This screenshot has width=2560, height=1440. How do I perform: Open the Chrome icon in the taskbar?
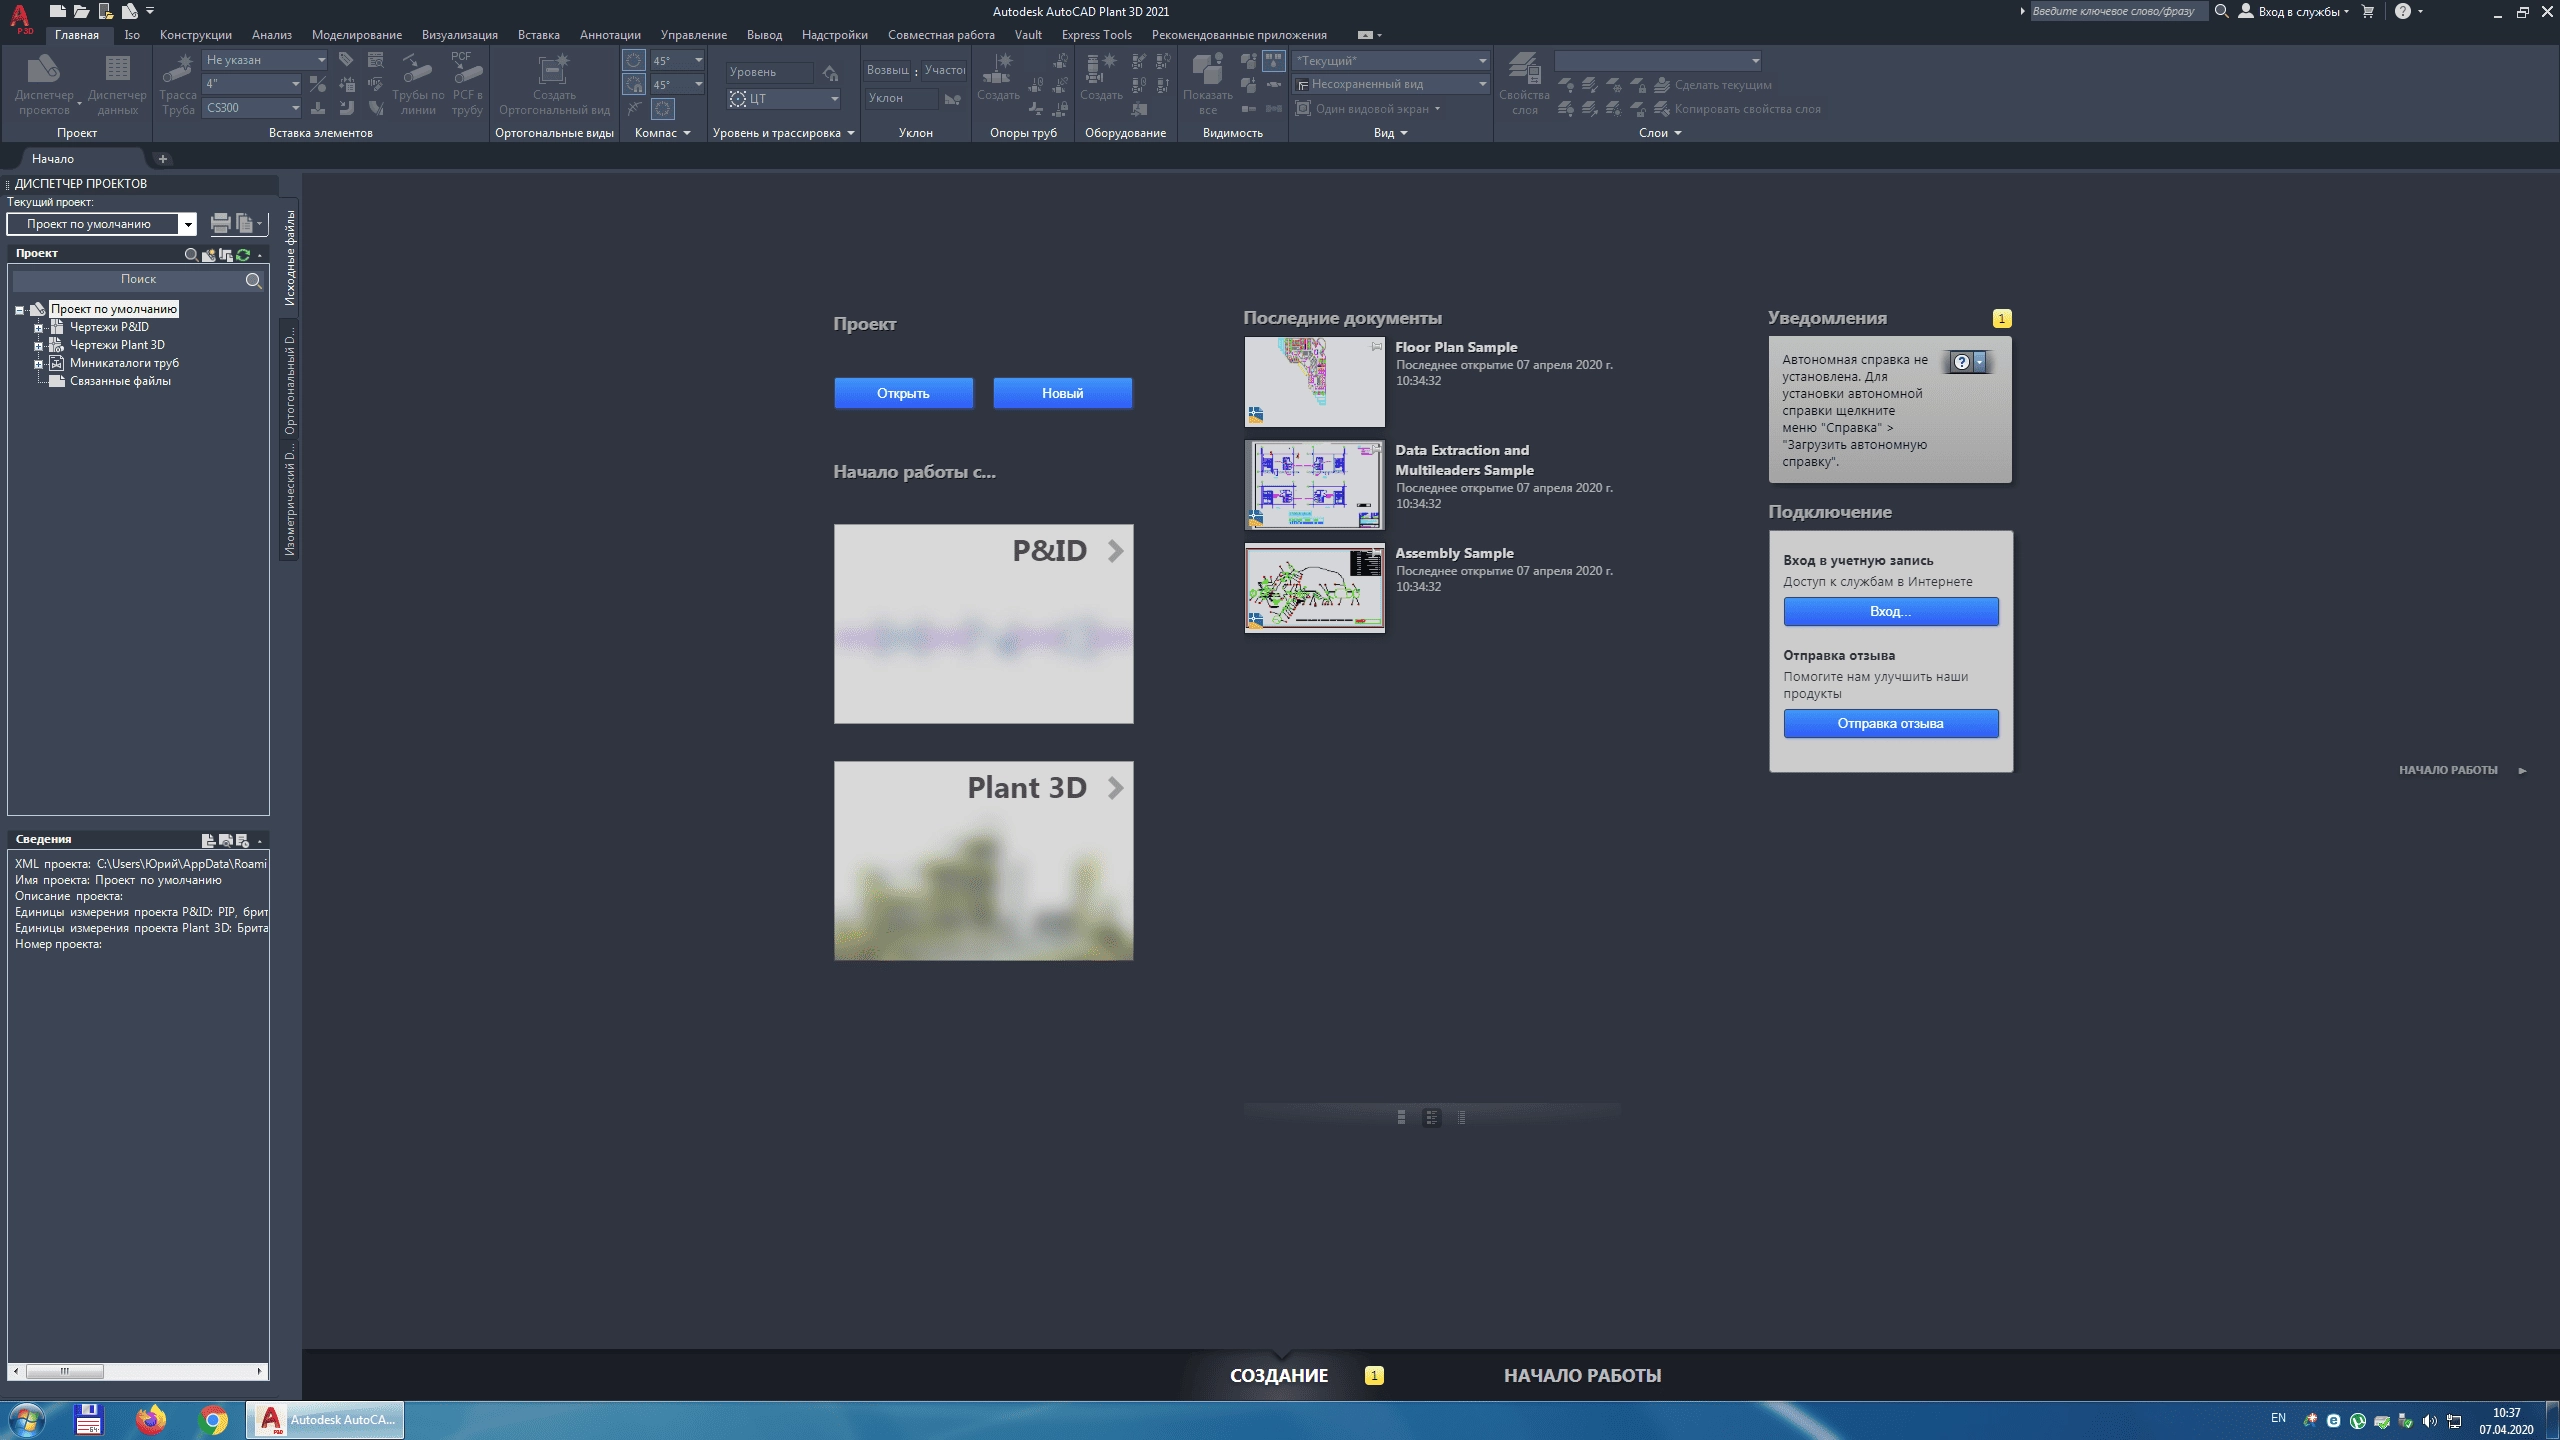pyautogui.click(x=213, y=1419)
